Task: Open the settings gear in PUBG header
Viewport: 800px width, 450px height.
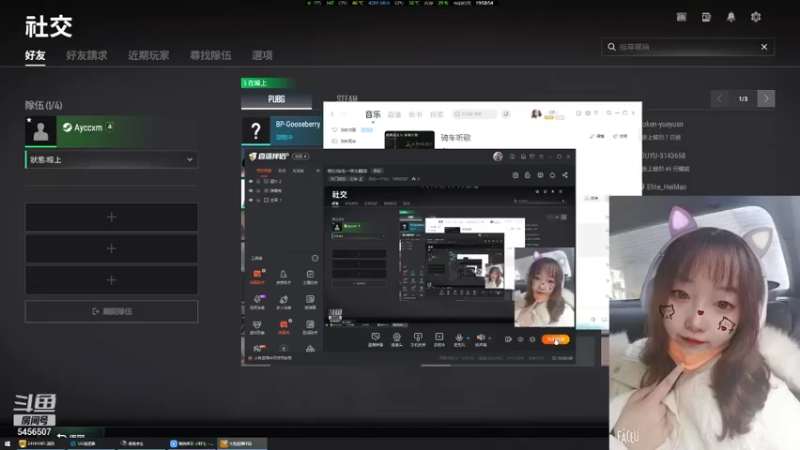Action: 756,17
